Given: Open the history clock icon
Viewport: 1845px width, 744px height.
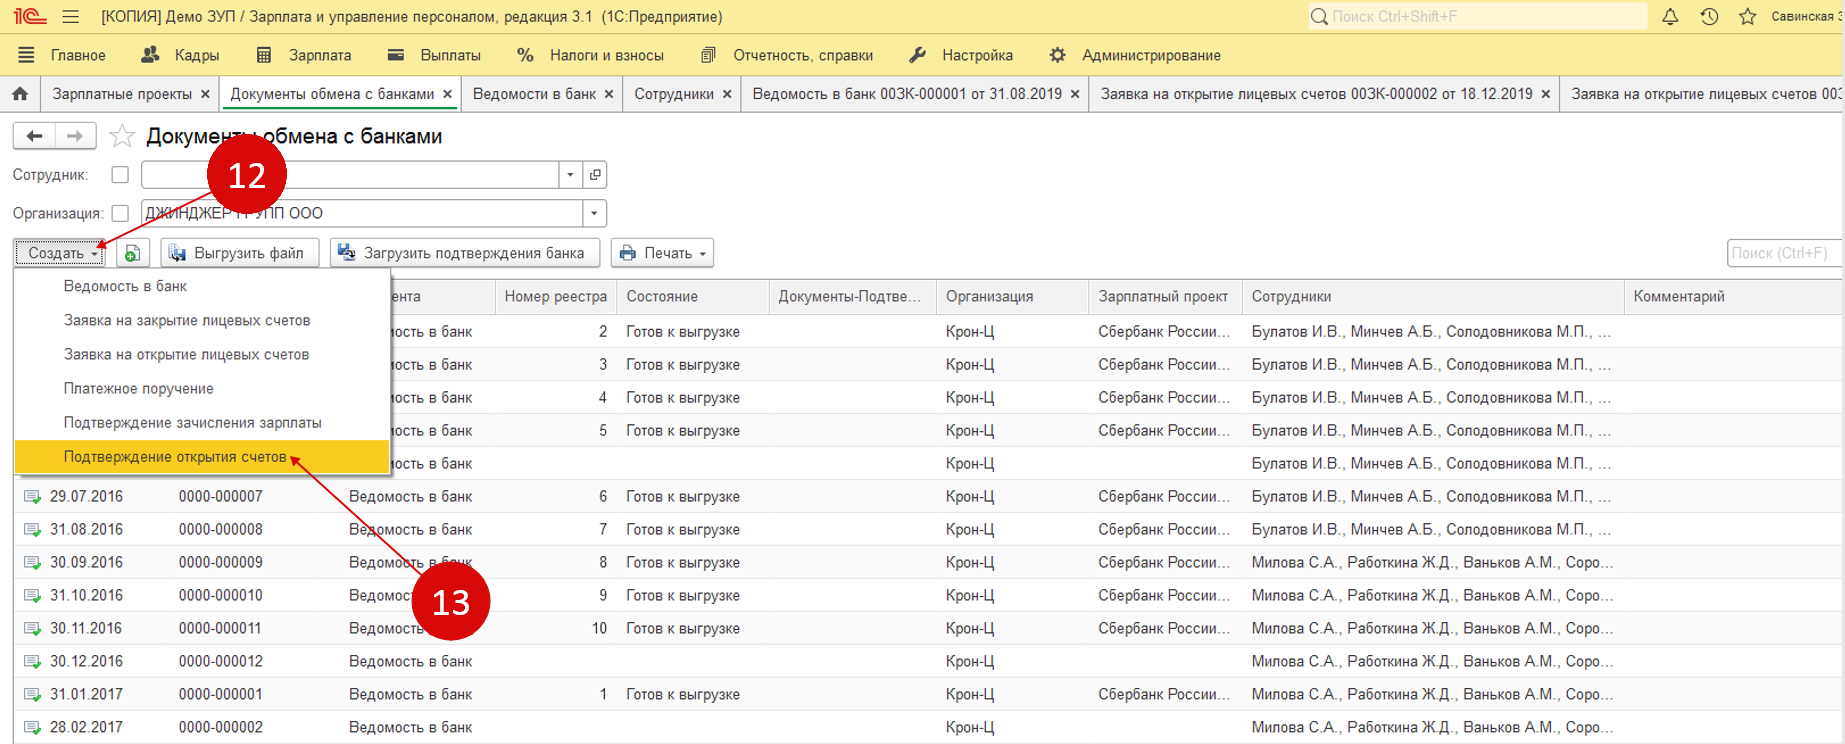Looking at the screenshot, I should coord(1709,17).
